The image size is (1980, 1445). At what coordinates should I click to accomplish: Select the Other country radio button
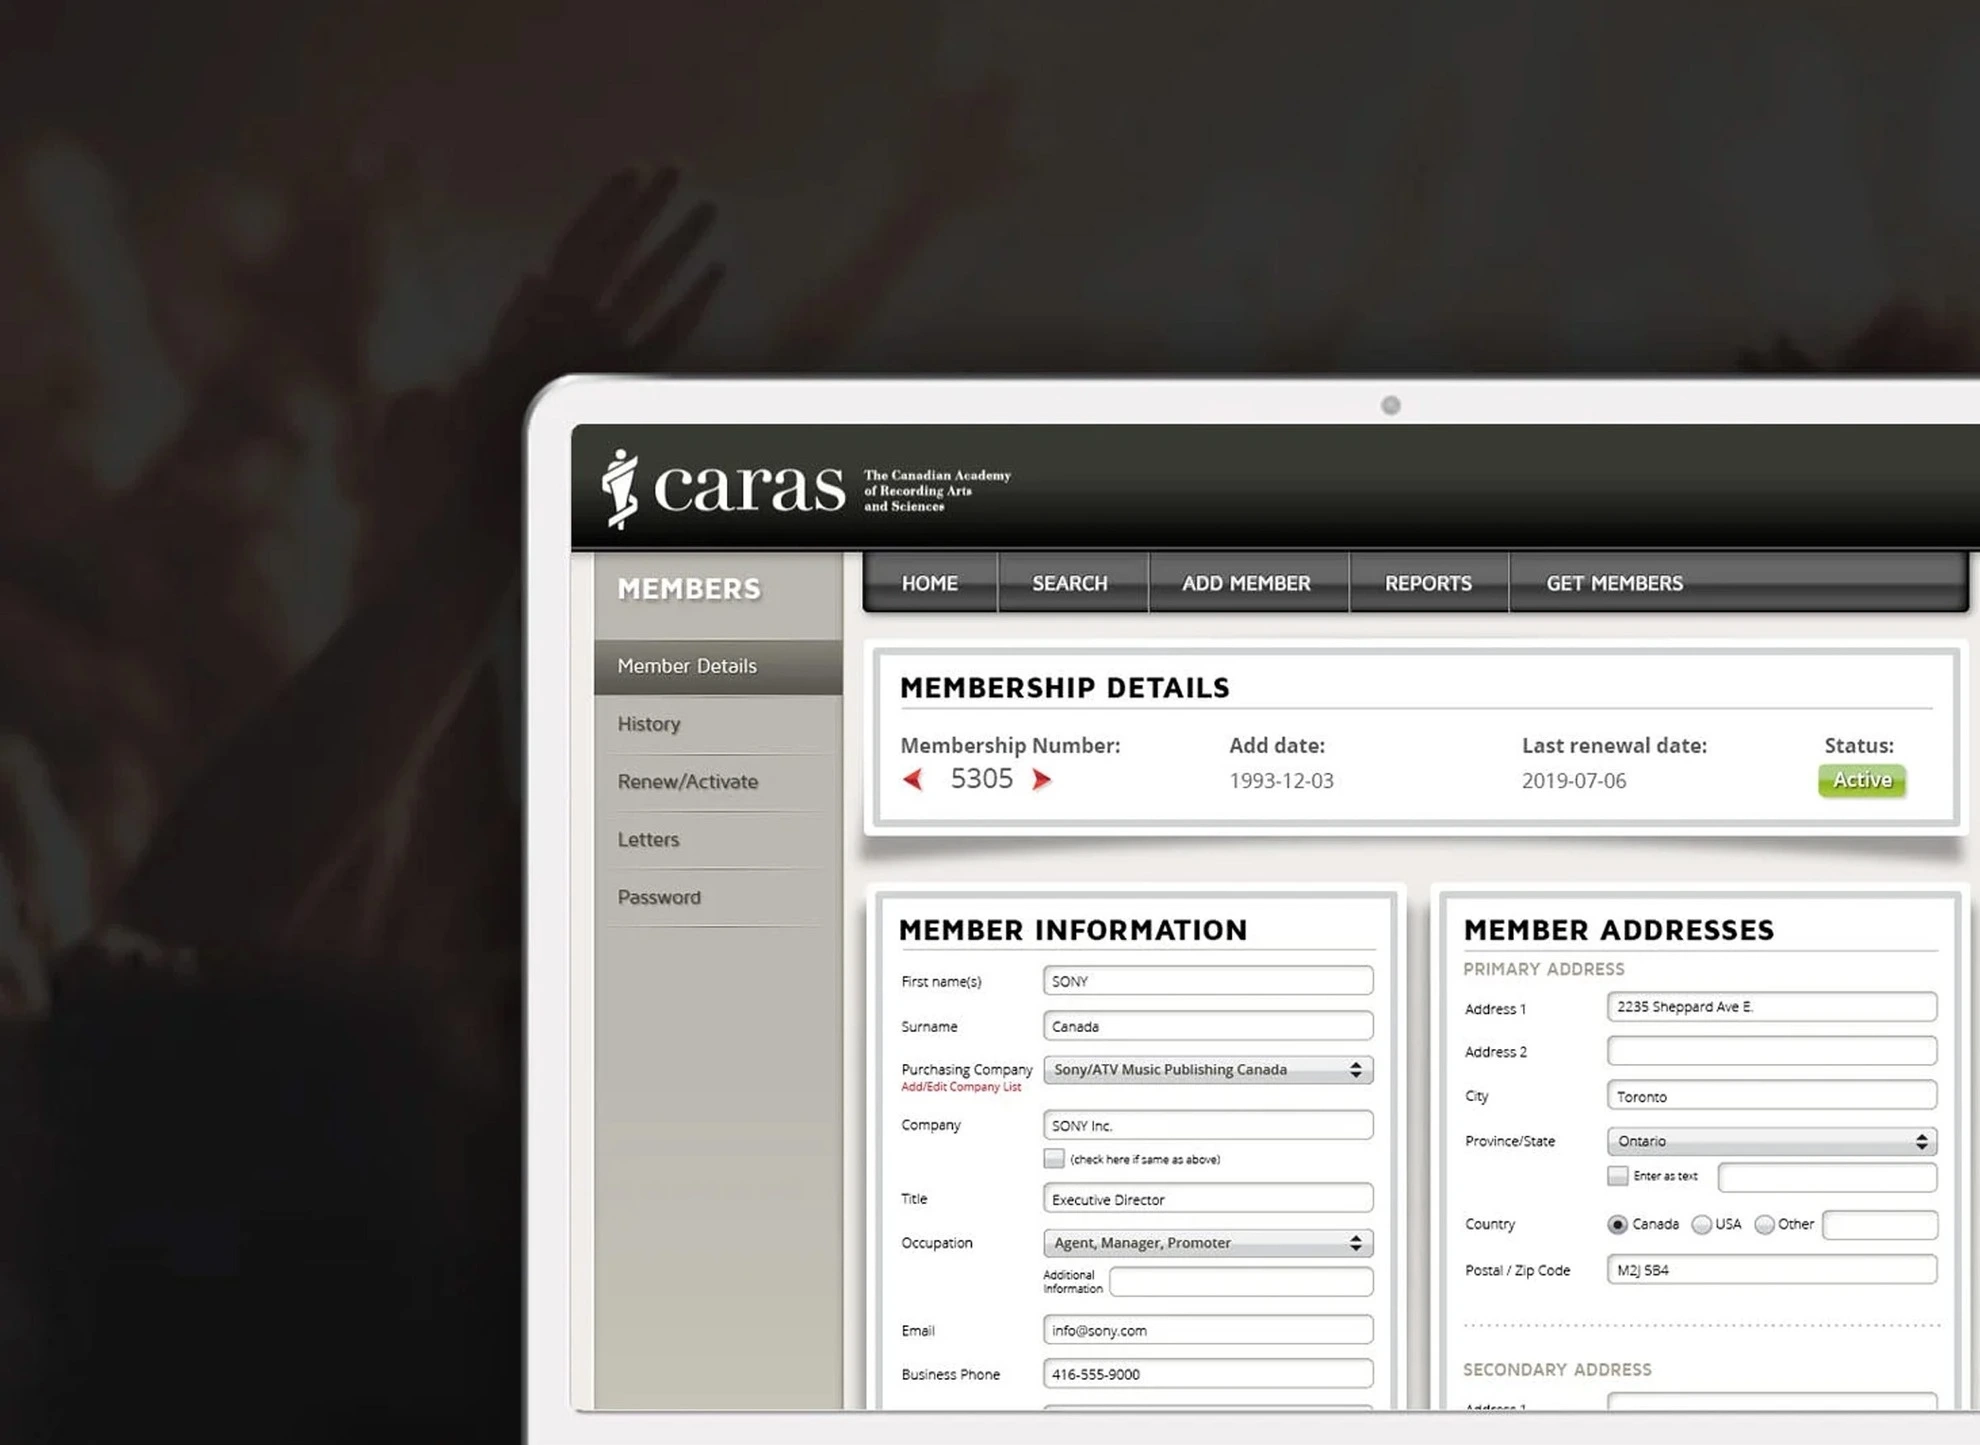[1765, 1225]
